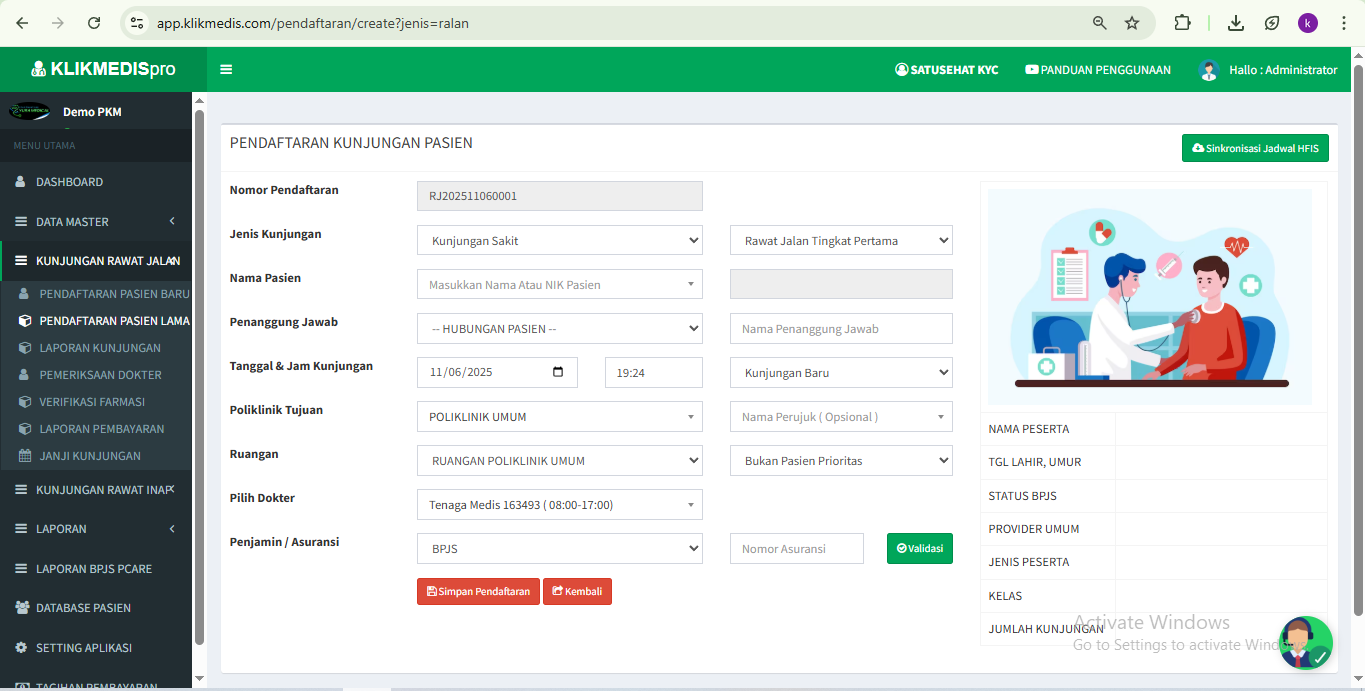Open the Pilih Dokter Tenaga Medis dropdown
Image resolution: width=1365 pixels, height=691 pixels.
point(560,504)
